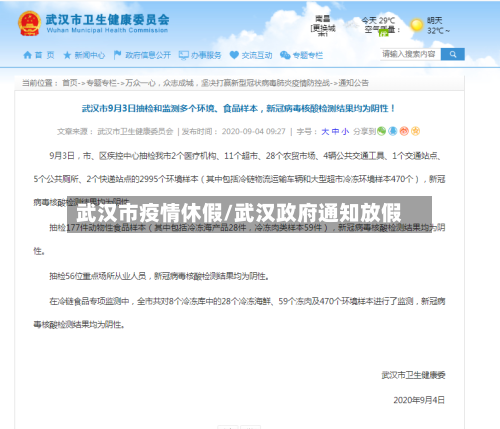
Task: Click the paragraph starting 在冷链食品专项监测中
Action: click(239, 313)
